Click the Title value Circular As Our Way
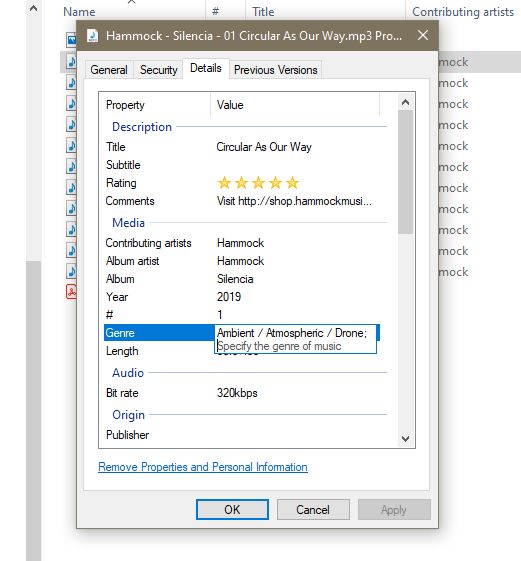The width and height of the screenshot is (521, 561). pos(264,147)
